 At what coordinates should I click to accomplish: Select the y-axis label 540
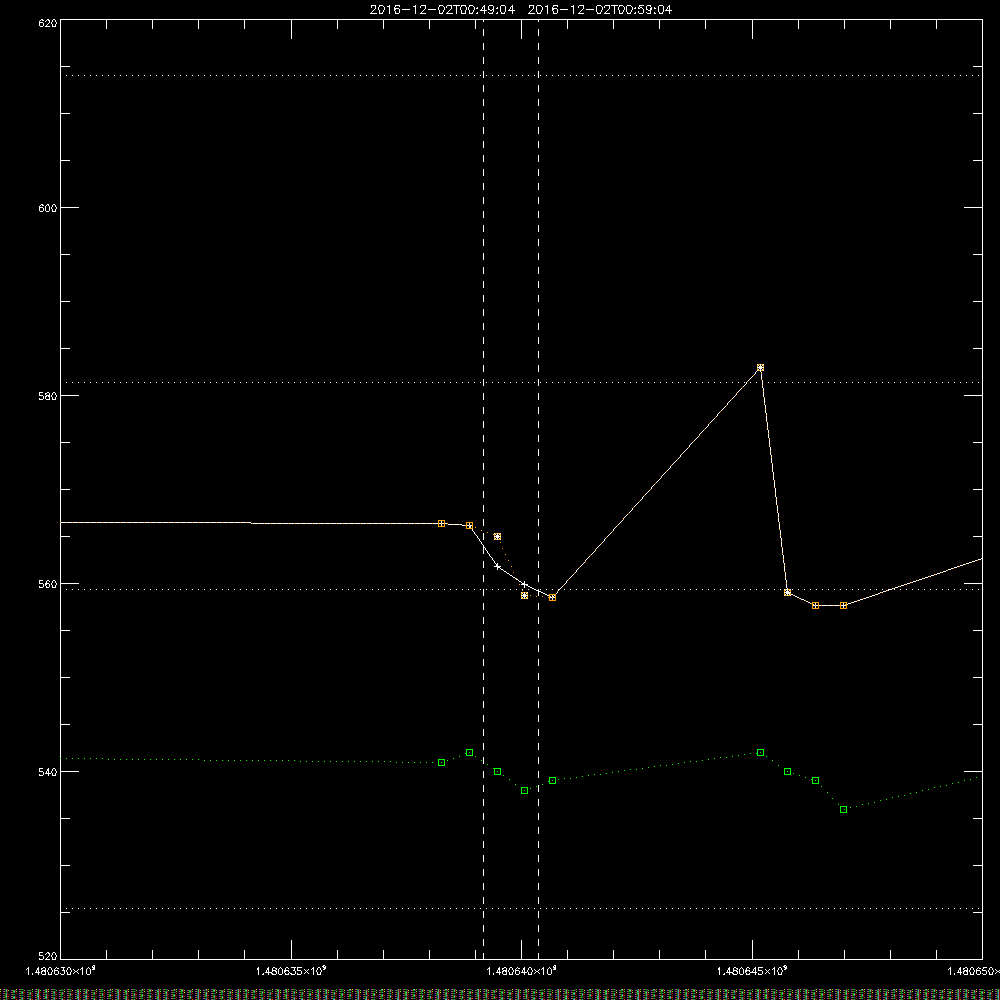[48, 772]
